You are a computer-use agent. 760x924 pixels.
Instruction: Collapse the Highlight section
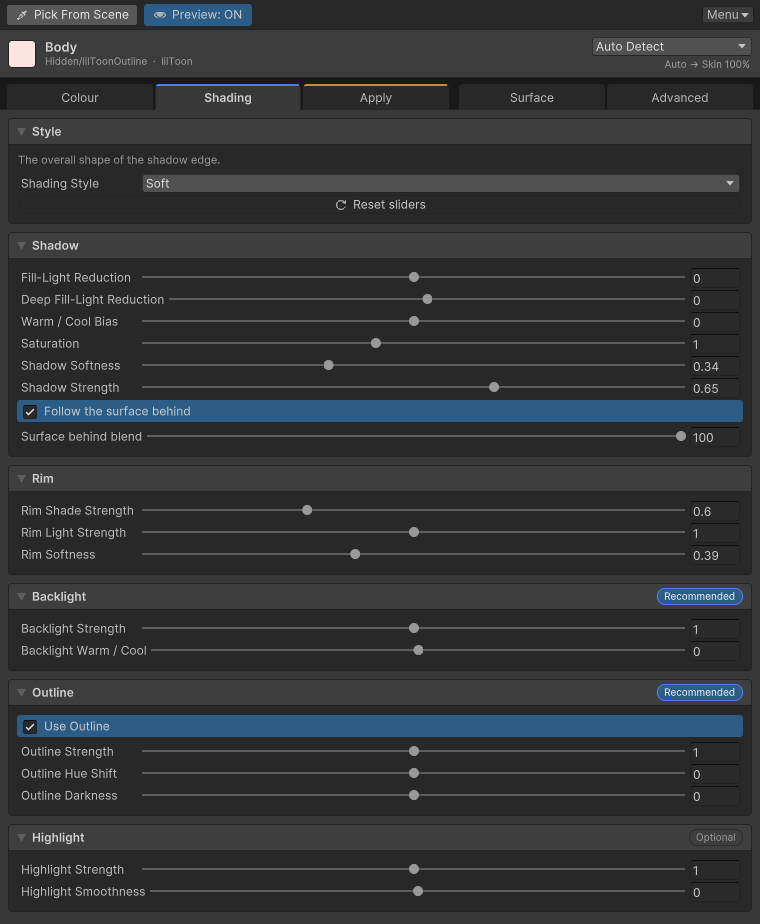[x=21, y=837]
